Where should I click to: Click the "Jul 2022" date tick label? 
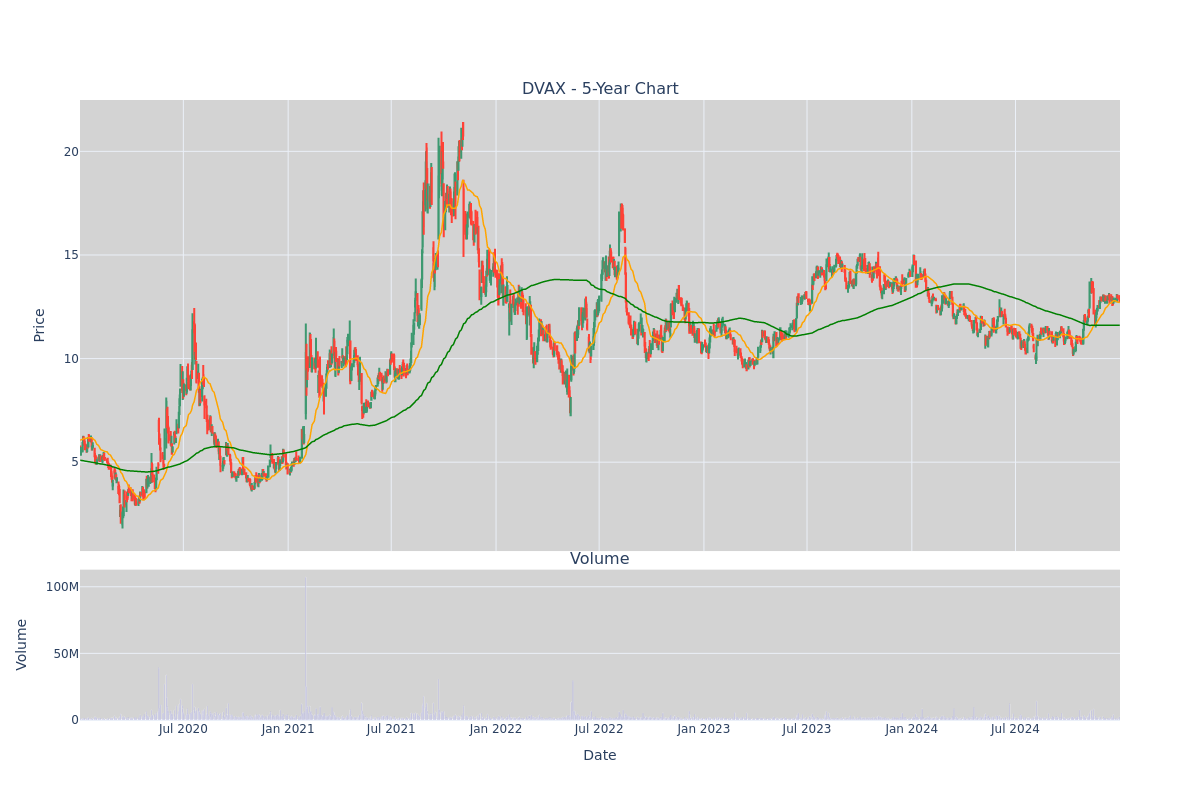[x=599, y=729]
